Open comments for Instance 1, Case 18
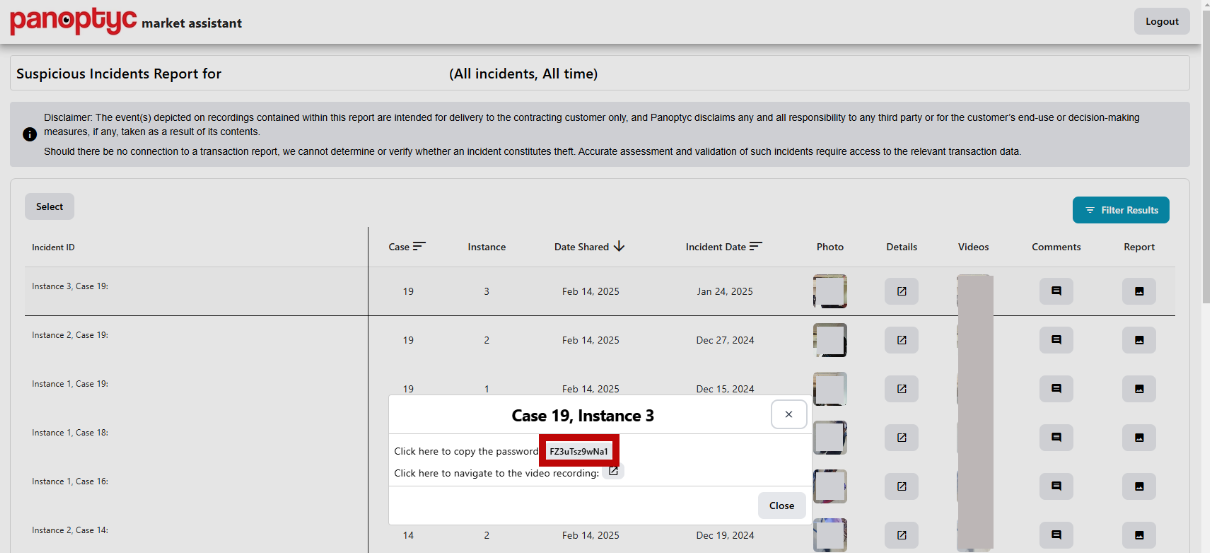The image size is (1210, 553). (1056, 437)
